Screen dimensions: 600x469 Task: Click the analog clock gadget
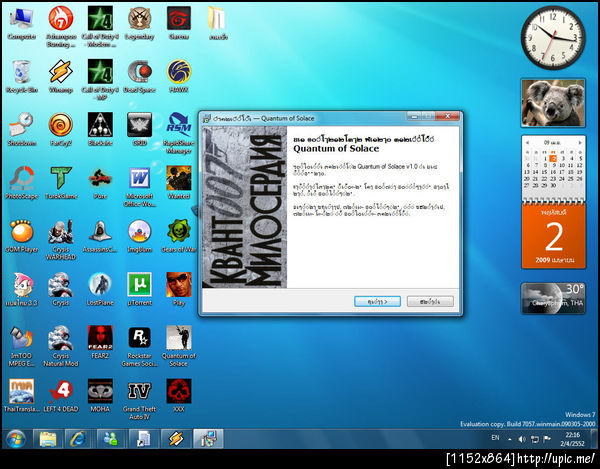pyautogui.click(x=553, y=37)
